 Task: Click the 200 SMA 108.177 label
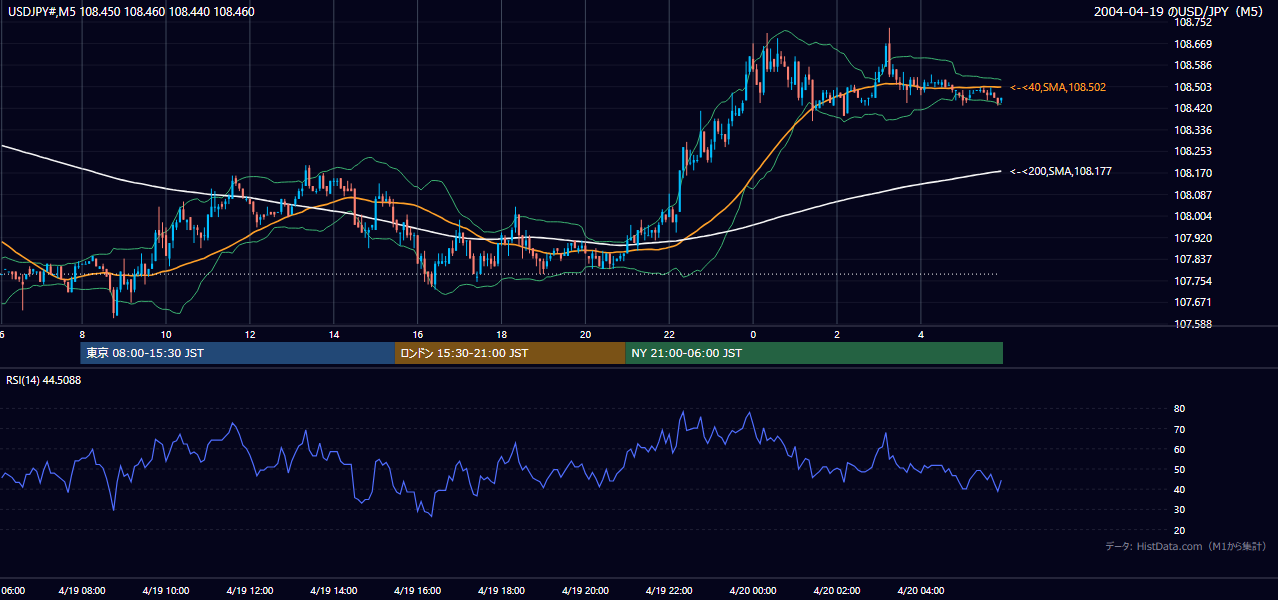point(1061,172)
